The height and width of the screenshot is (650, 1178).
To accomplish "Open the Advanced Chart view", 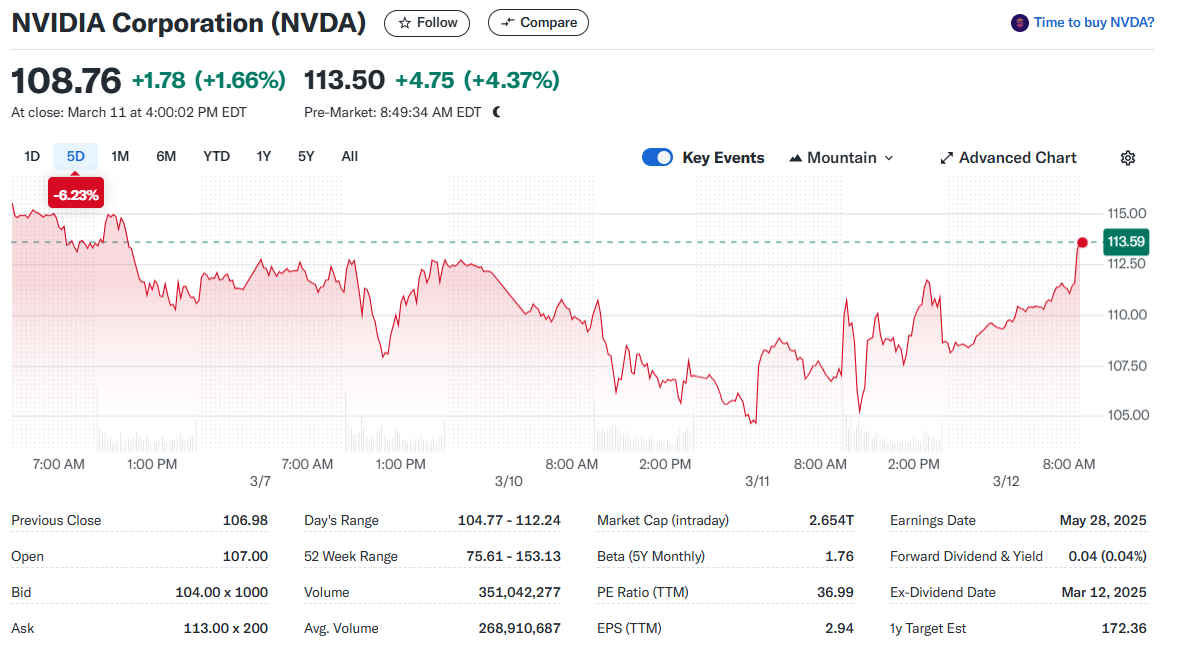I will pyautogui.click(x=1008, y=158).
